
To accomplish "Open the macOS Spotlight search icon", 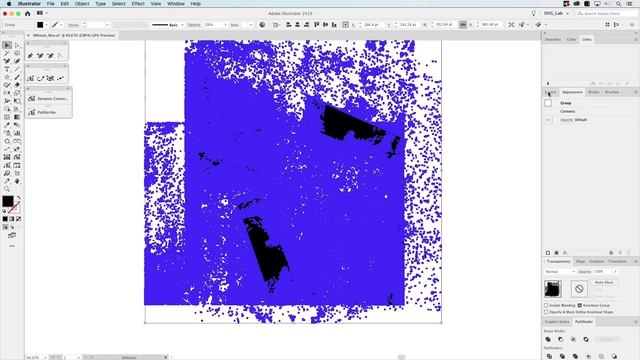I will [x=618, y=4].
